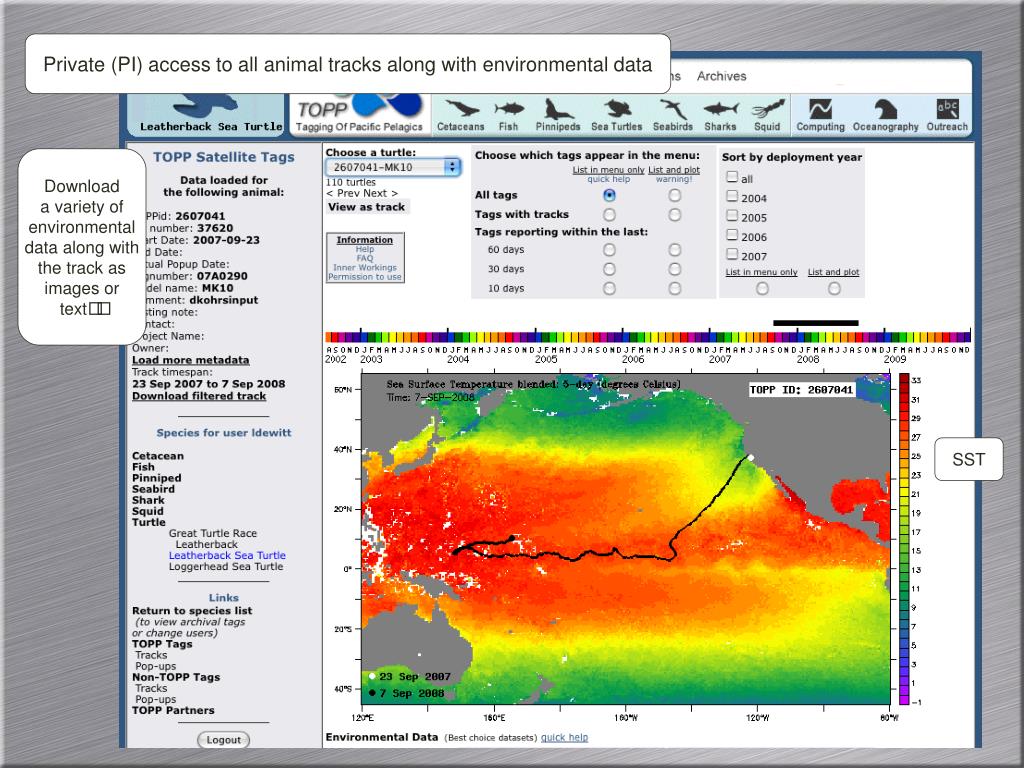The width and height of the screenshot is (1024, 768).
Task: Select Shark in the sidebar species list
Action: click(x=148, y=500)
